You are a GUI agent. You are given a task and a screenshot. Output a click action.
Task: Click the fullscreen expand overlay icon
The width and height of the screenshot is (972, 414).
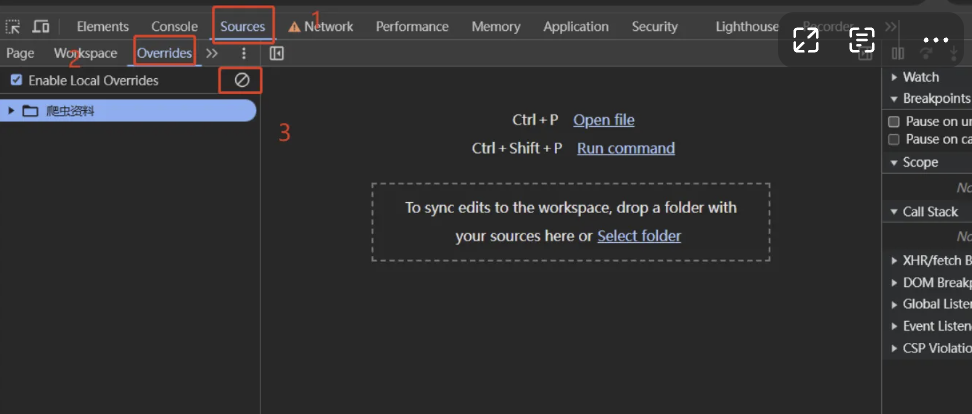(x=806, y=40)
